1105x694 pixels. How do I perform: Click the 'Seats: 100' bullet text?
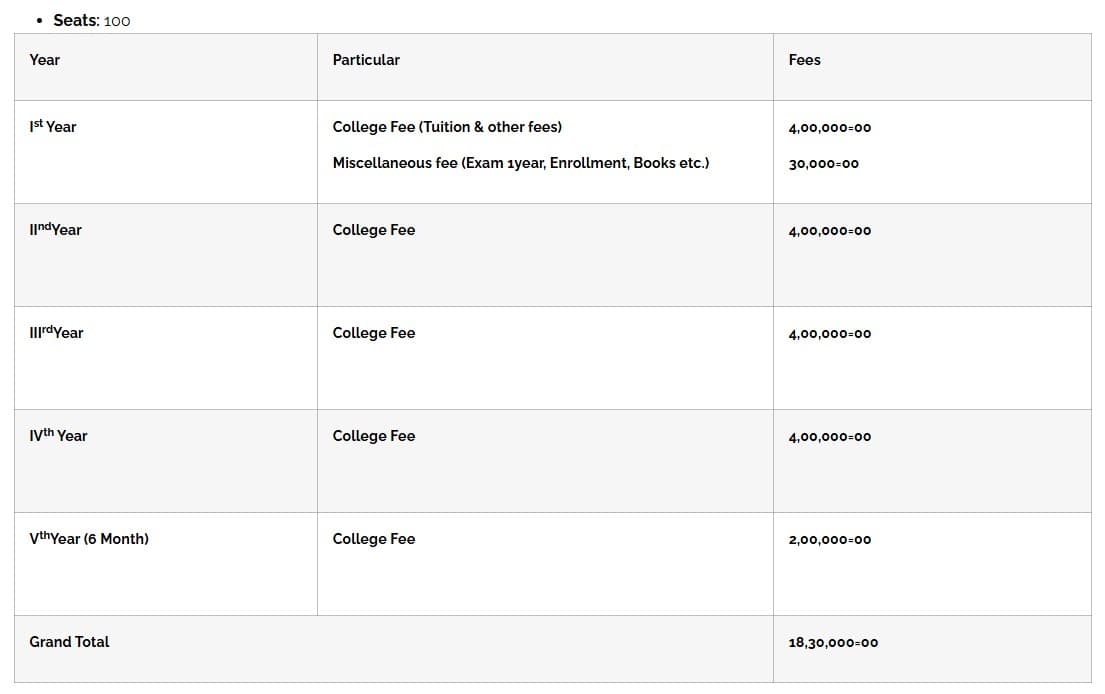[x=91, y=20]
